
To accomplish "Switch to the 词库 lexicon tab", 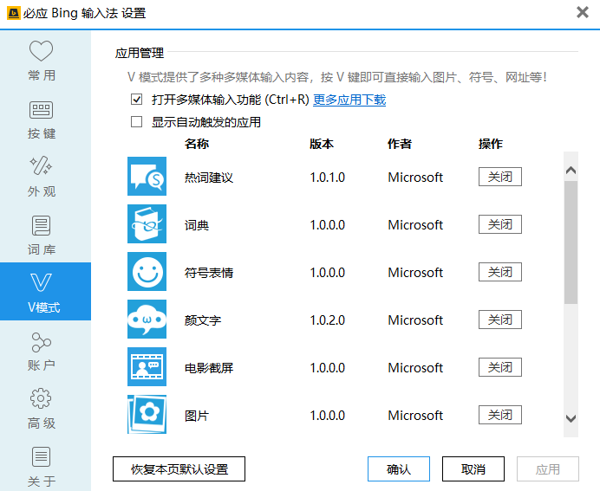I will coord(42,234).
